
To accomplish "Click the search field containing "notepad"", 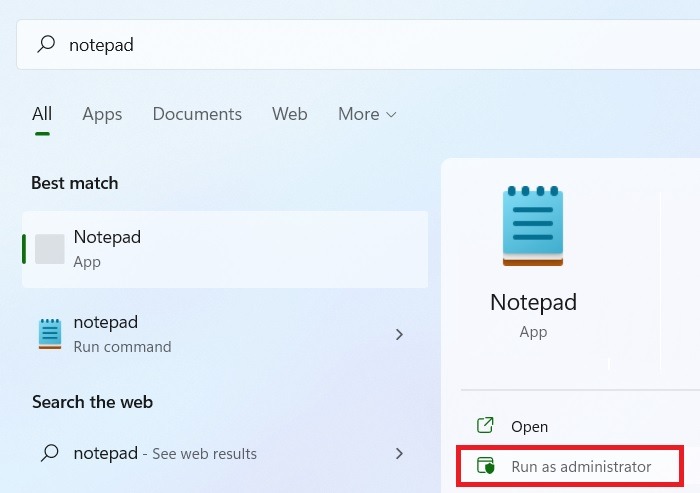I will 358,45.
